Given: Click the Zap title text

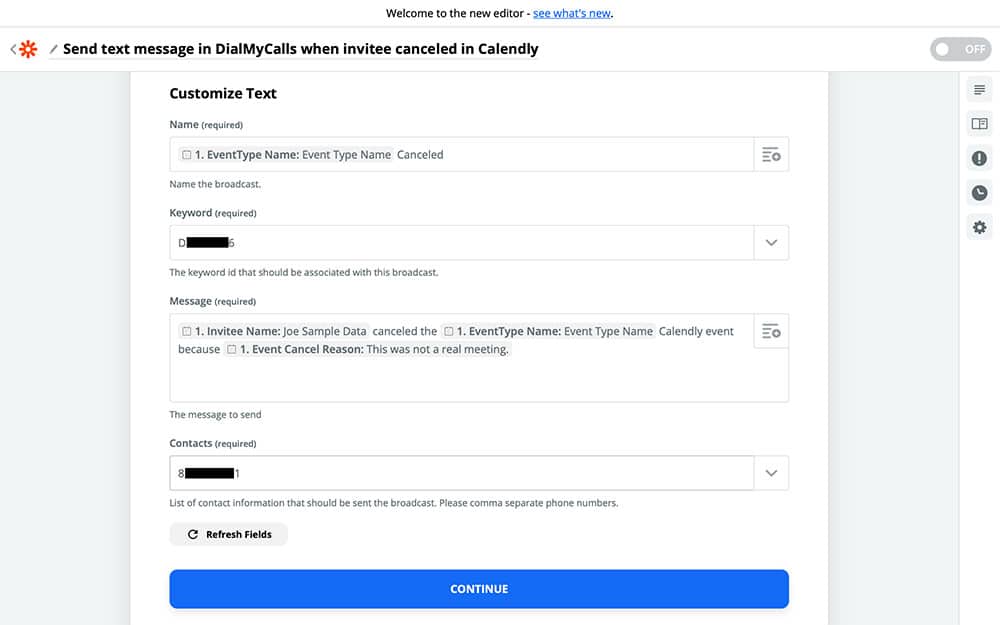Looking at the screenshot, I should [x=300, y=49].
